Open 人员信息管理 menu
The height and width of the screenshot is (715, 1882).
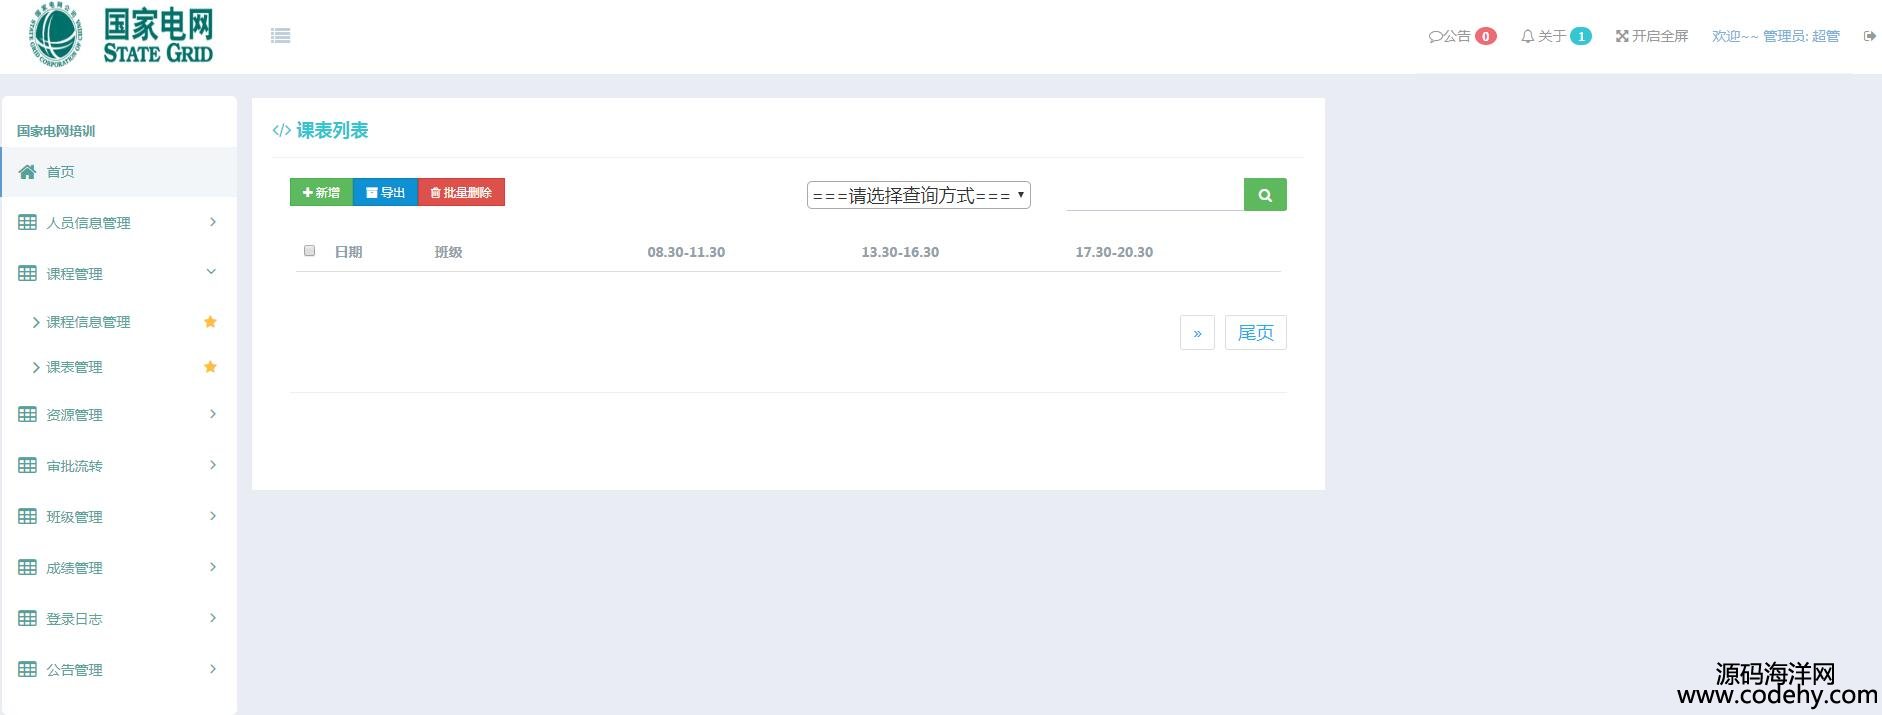point(119,223)
